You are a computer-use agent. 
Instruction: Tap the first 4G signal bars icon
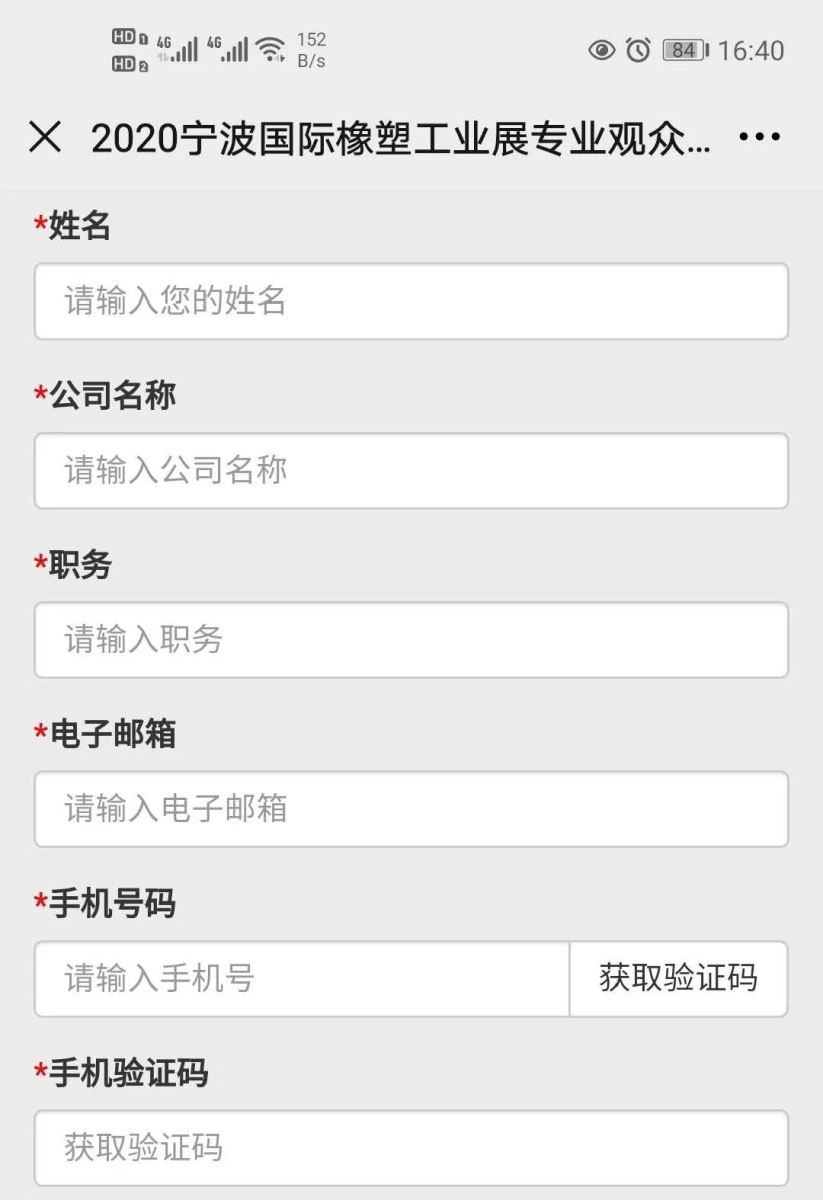(x=178, y=48)
